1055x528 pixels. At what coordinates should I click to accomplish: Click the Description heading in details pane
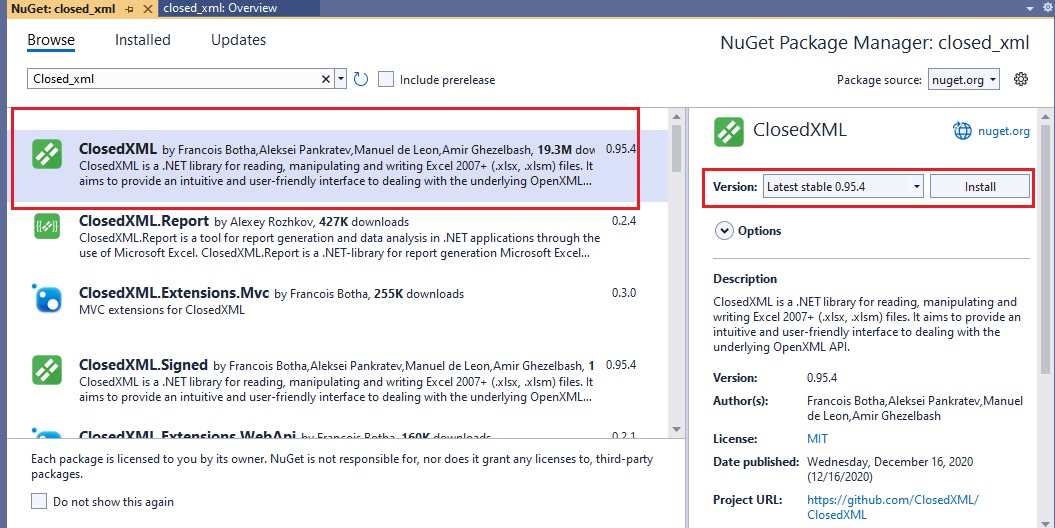click(745, 278)
